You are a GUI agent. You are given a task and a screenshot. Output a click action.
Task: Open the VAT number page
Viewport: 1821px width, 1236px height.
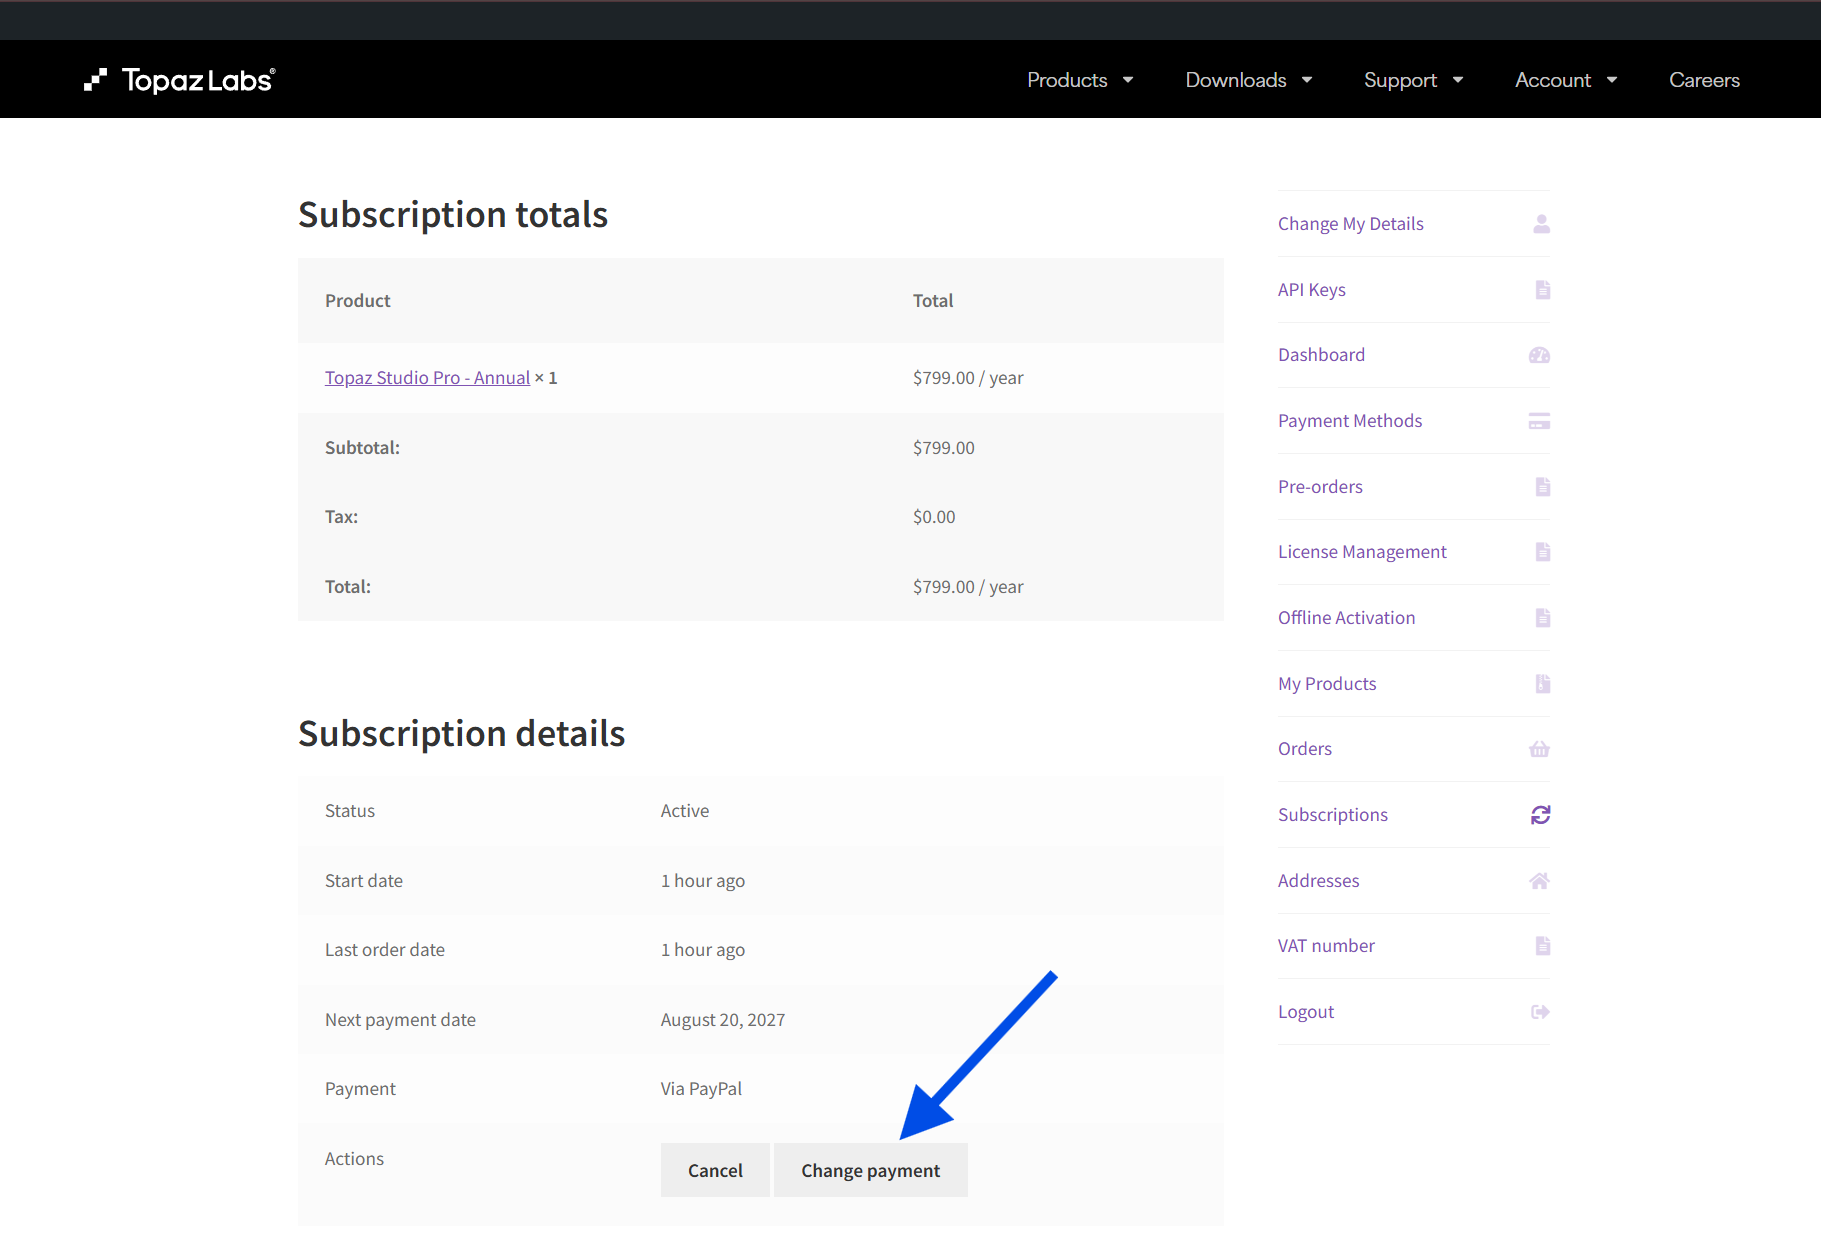1326,946
